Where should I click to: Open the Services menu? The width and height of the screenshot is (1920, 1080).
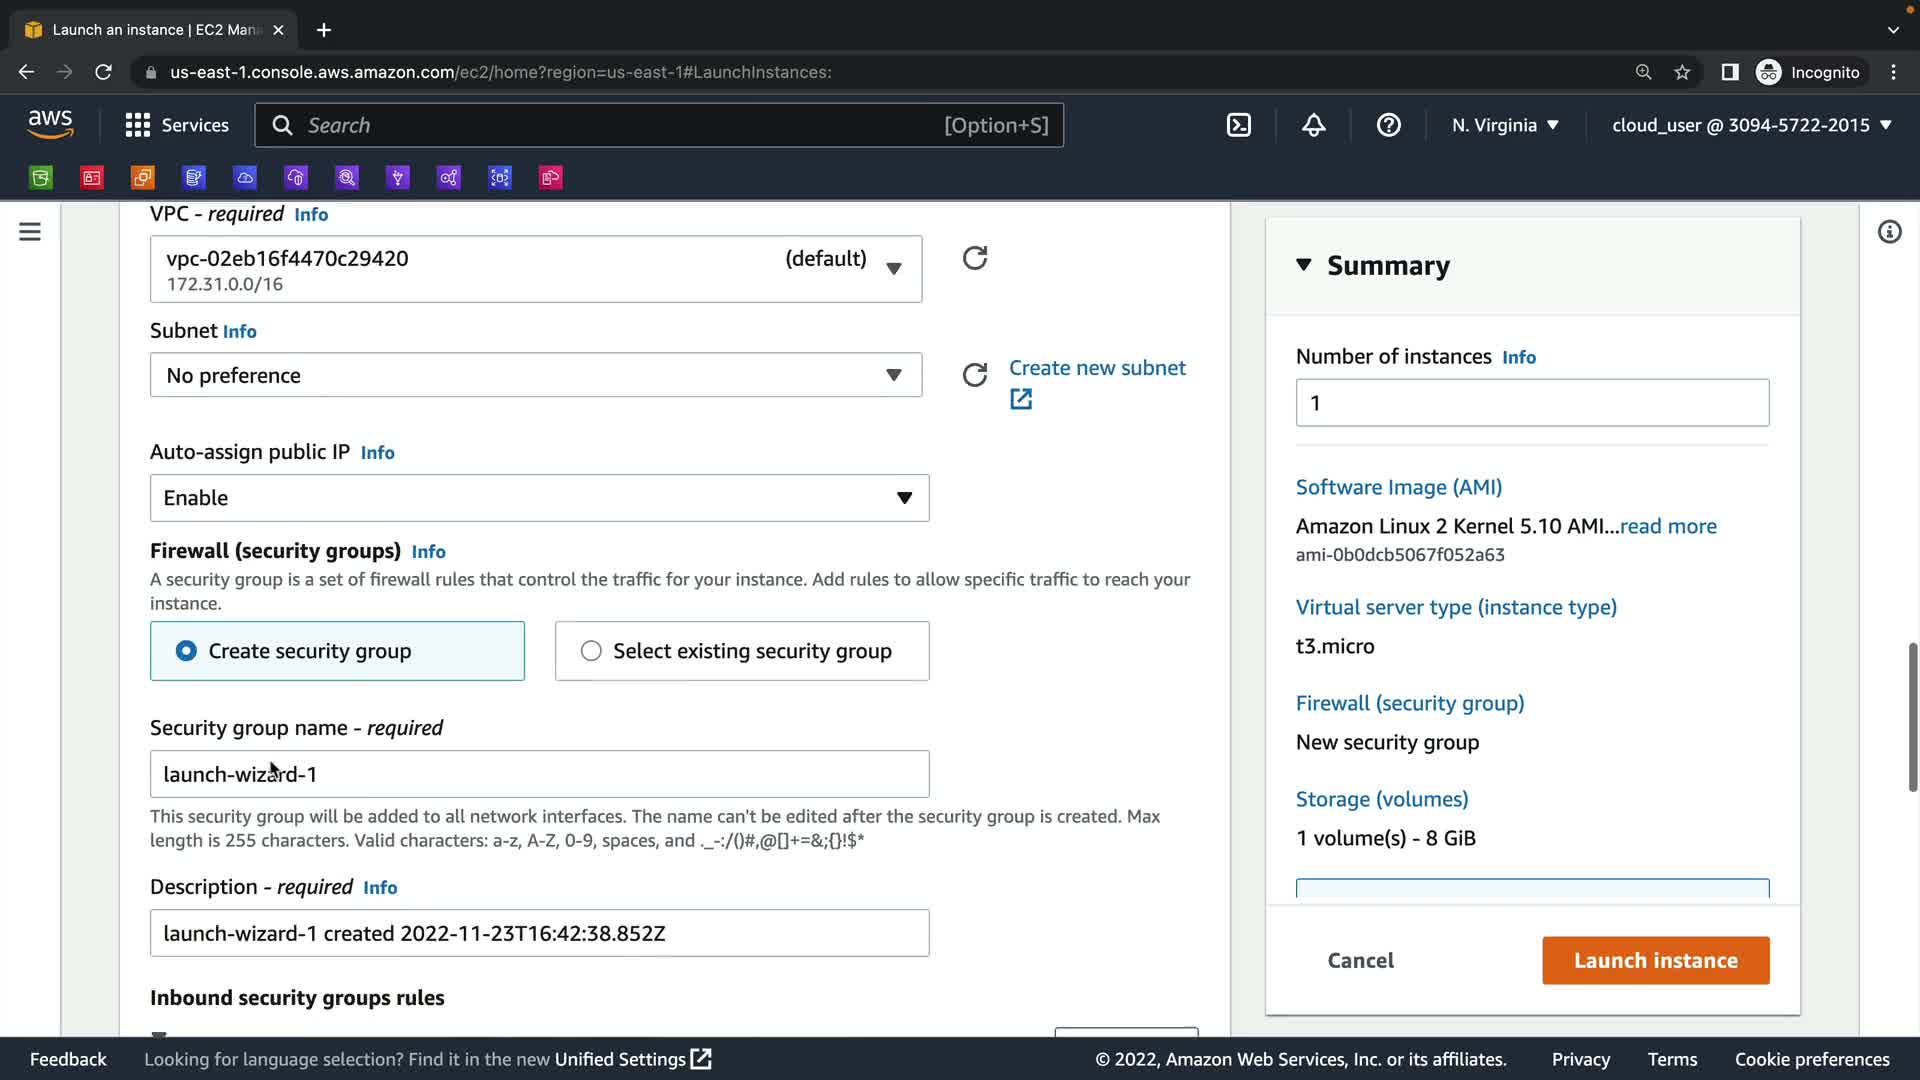(x=177, y=125)
